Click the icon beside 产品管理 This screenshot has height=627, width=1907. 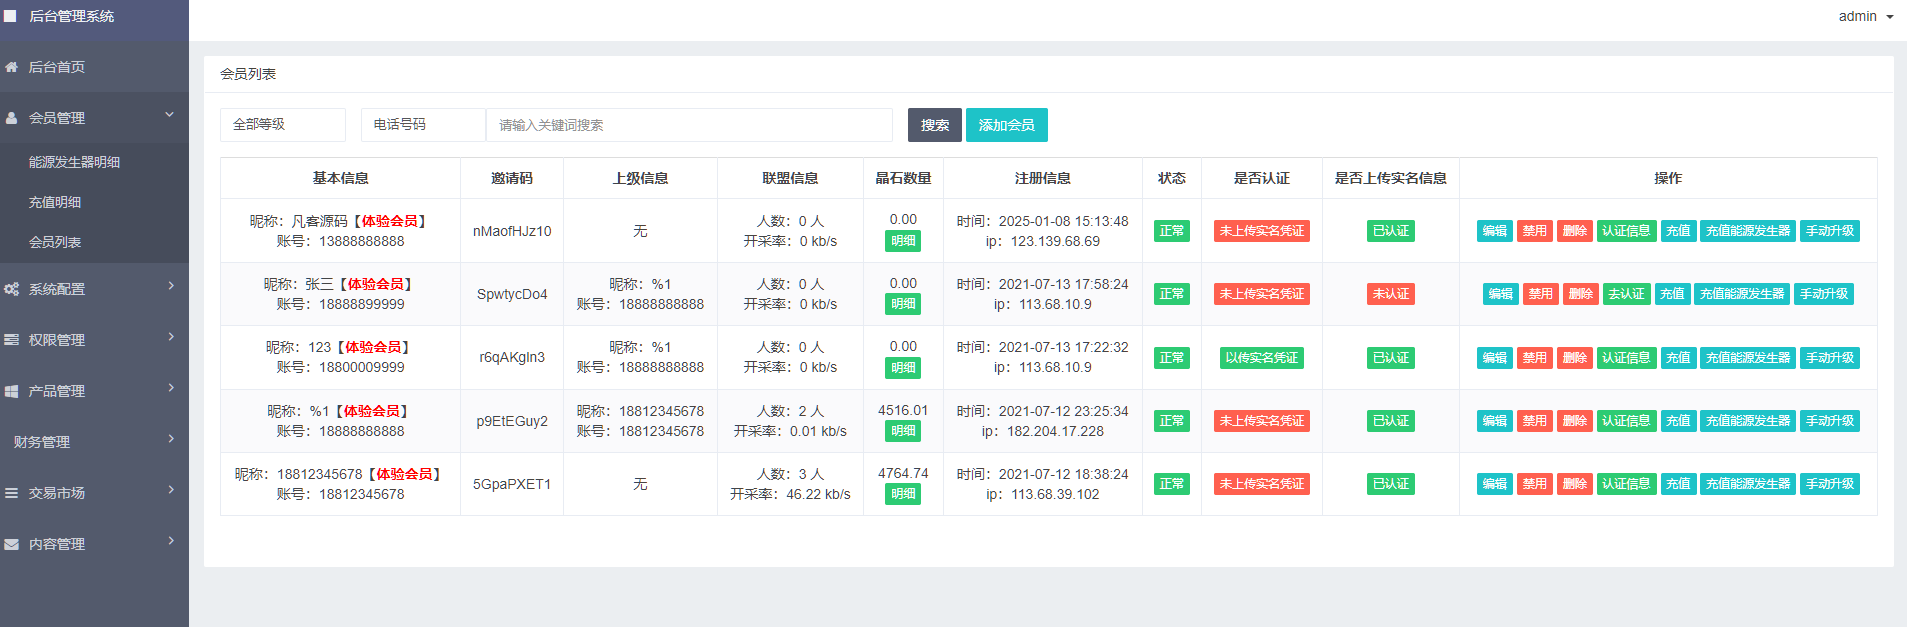coord(12,391)
